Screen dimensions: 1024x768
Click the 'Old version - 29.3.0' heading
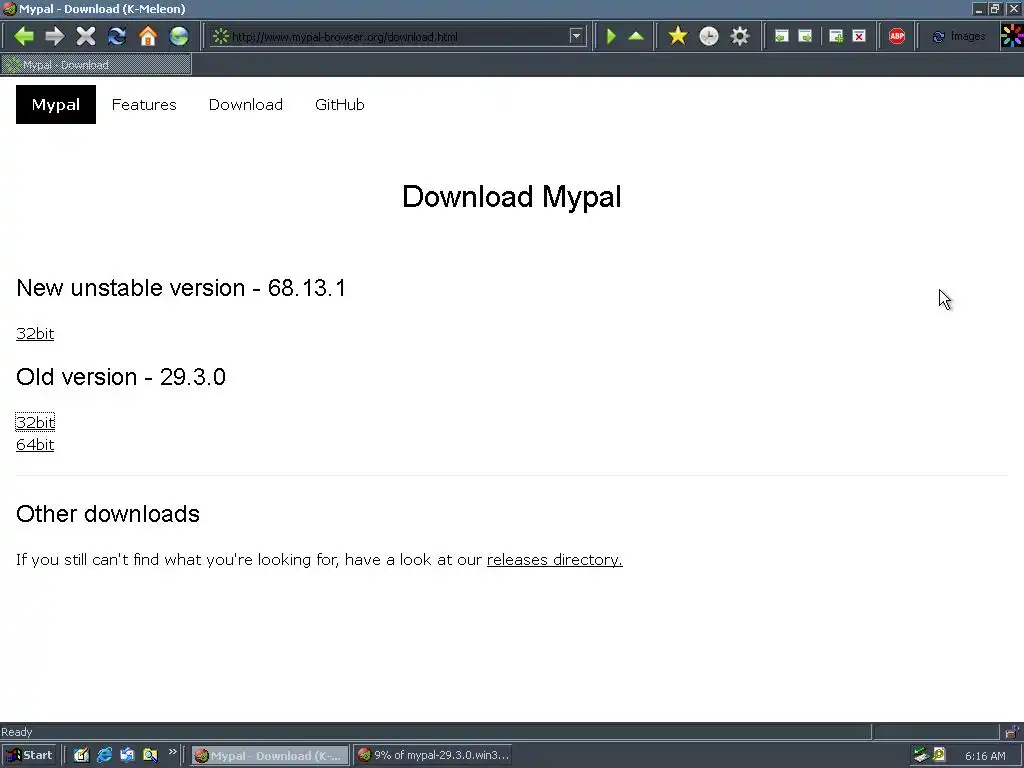pos(121,377)
